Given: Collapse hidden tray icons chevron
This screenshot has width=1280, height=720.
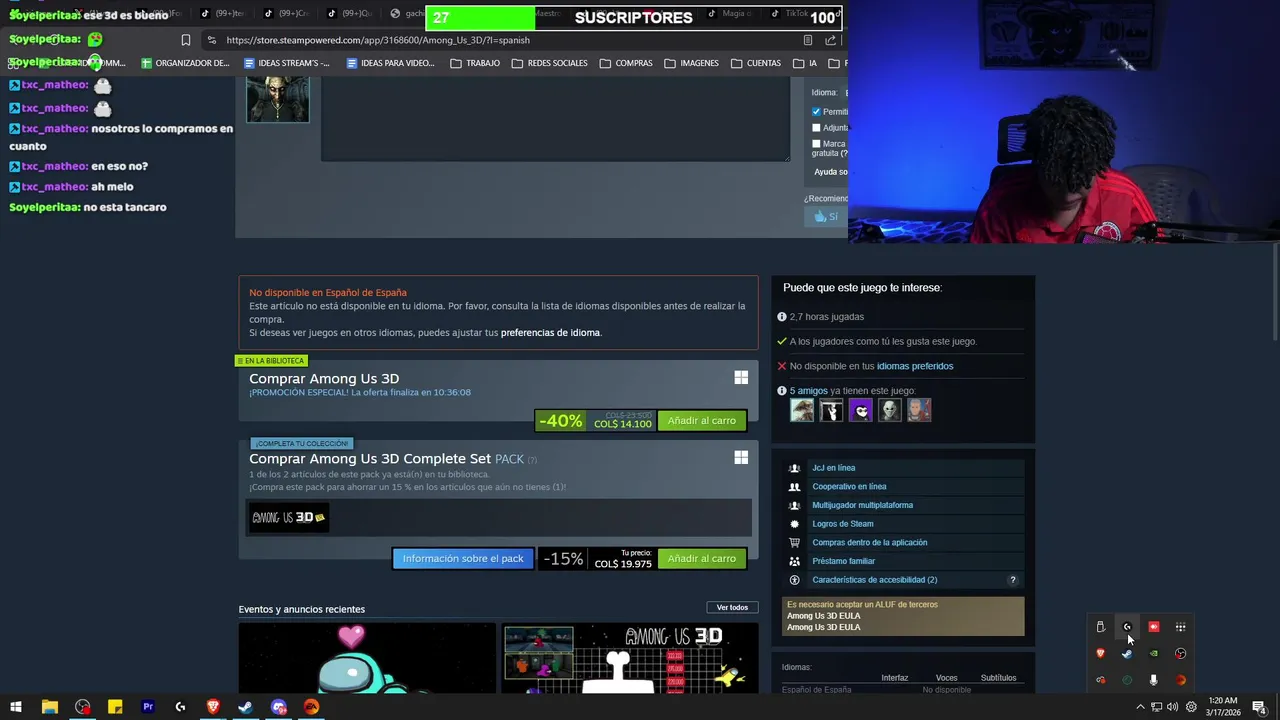Looking at the screenshot, I should click(1140, 707).
